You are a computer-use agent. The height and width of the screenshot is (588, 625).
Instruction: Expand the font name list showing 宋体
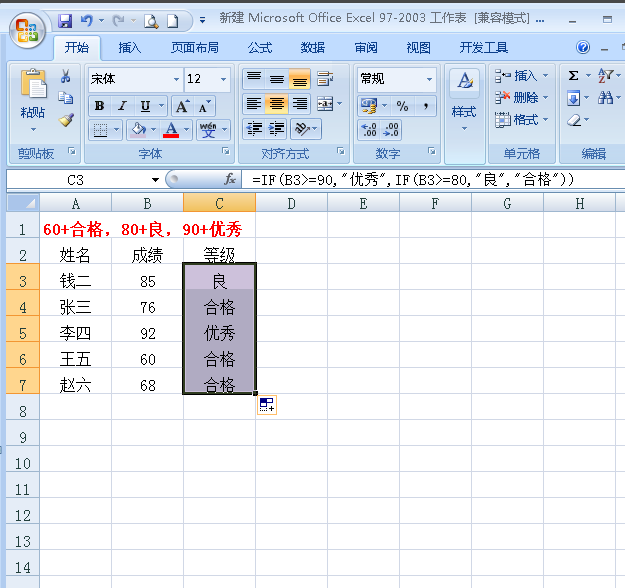point(176,79)
